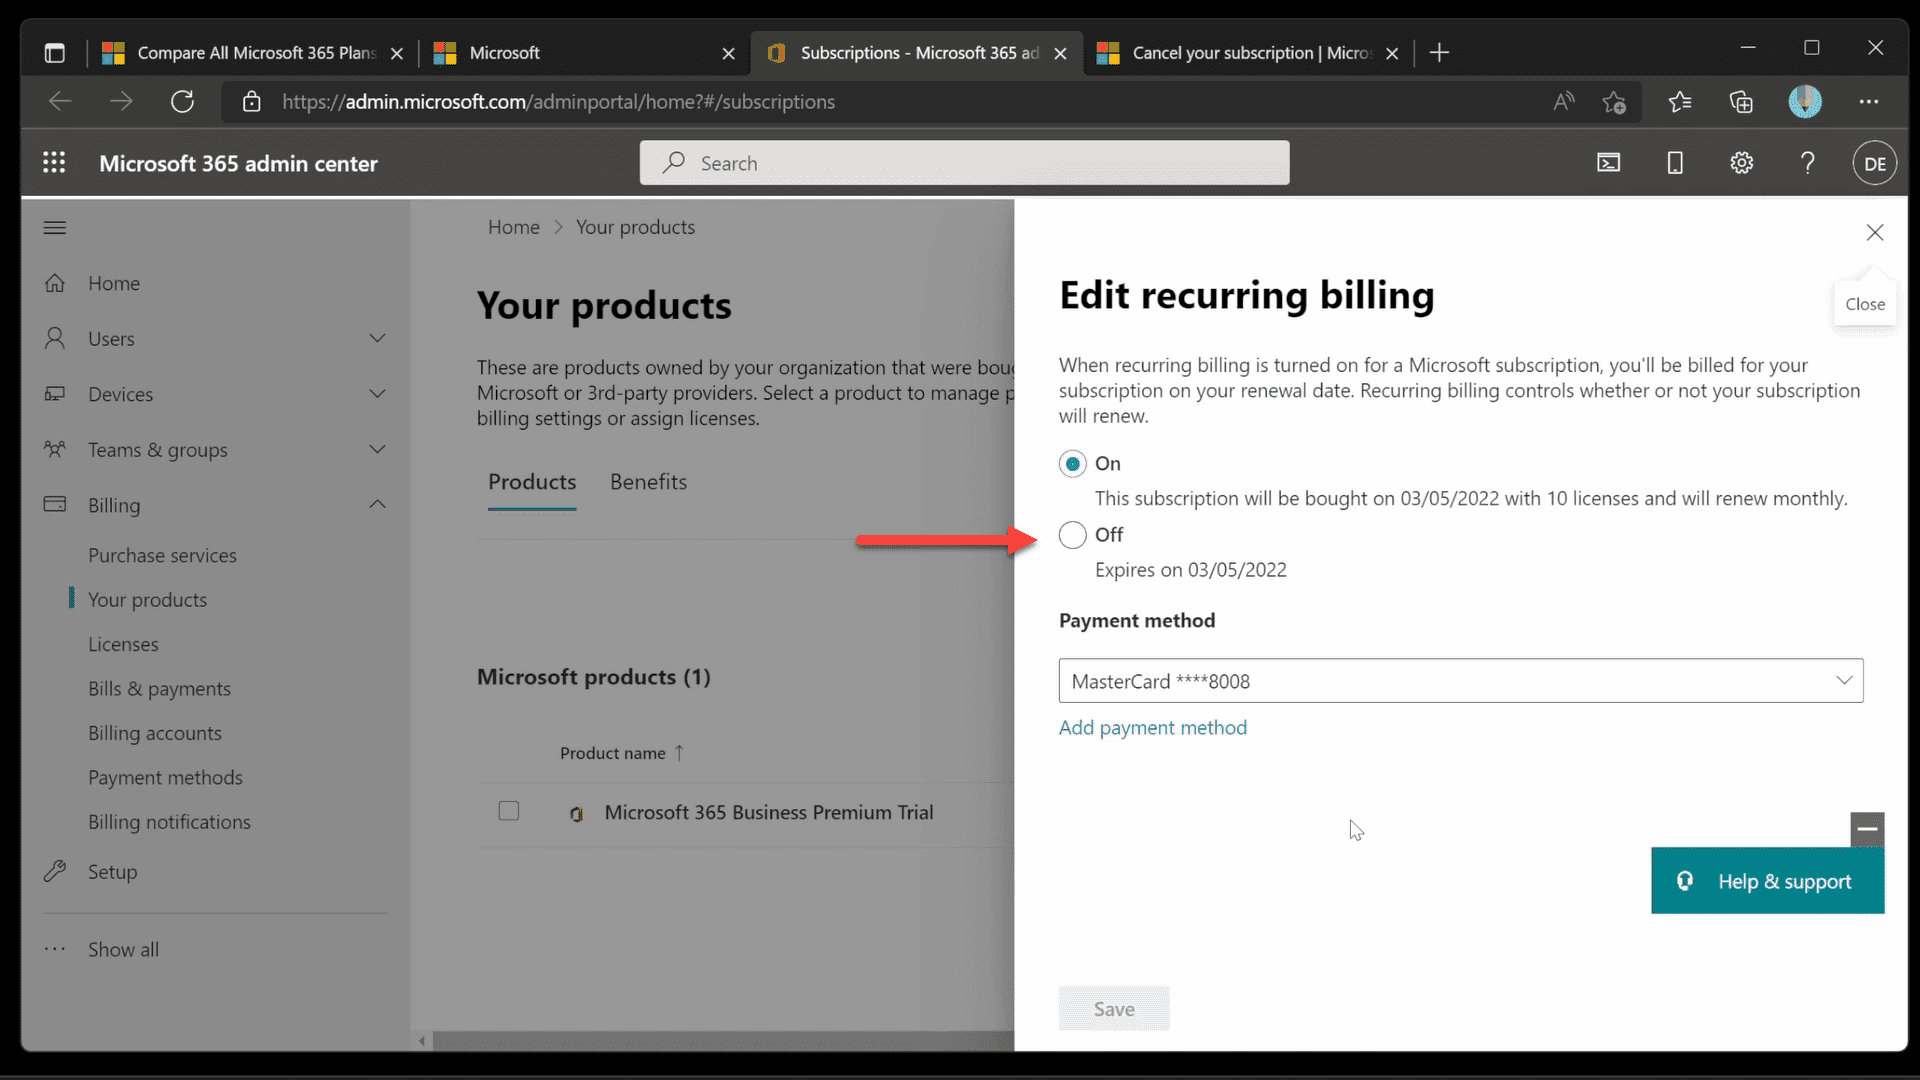Open Bills & payments in sidebar
This screenshot has width=1920, height=1080.
pyautogui.click(x=159, y=689)
